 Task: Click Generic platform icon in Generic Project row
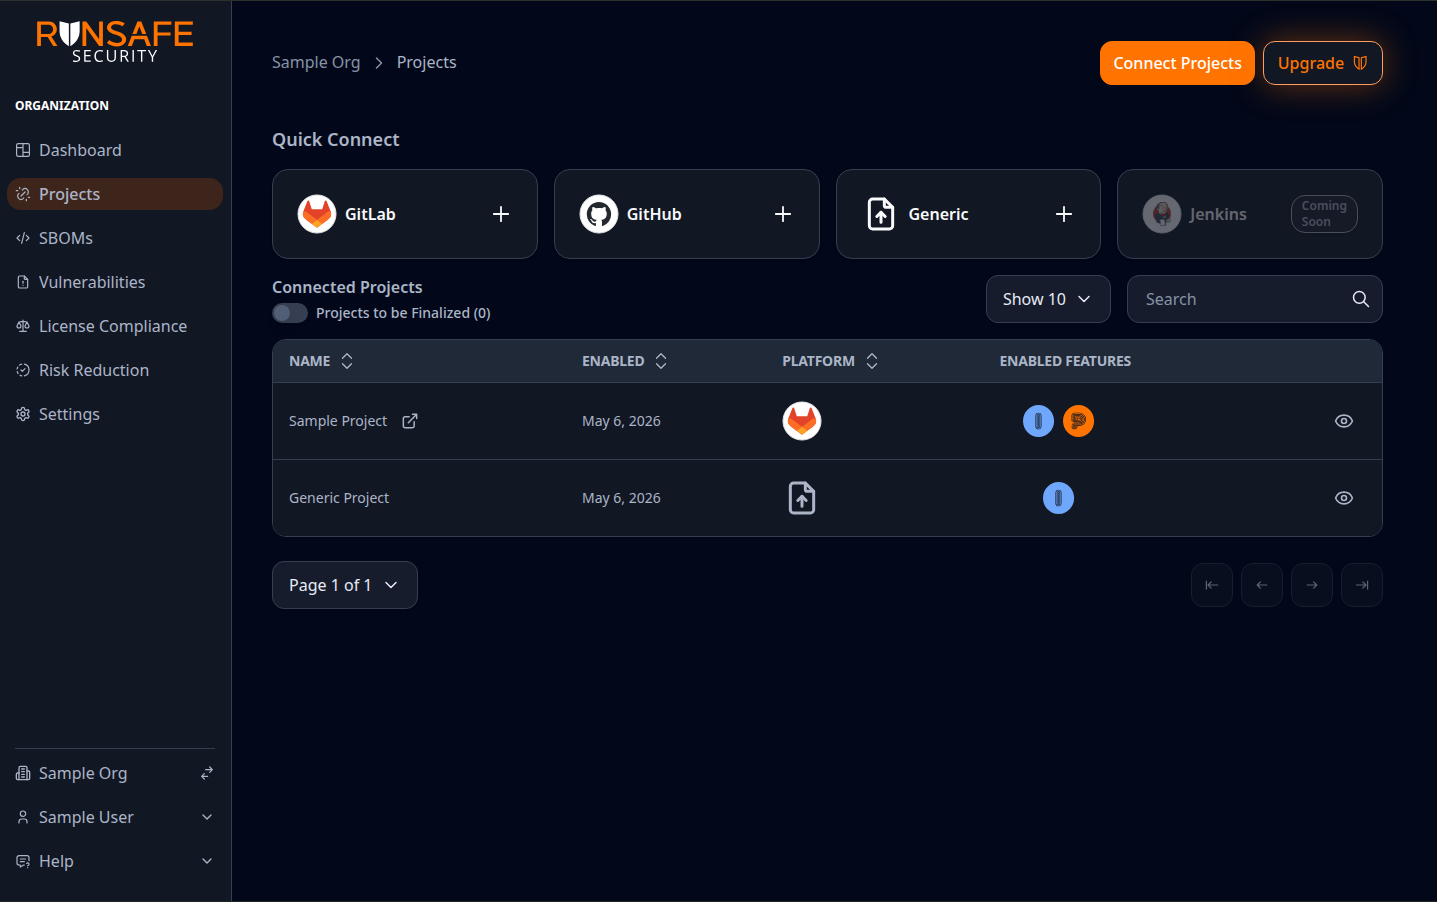coord(802,498)
